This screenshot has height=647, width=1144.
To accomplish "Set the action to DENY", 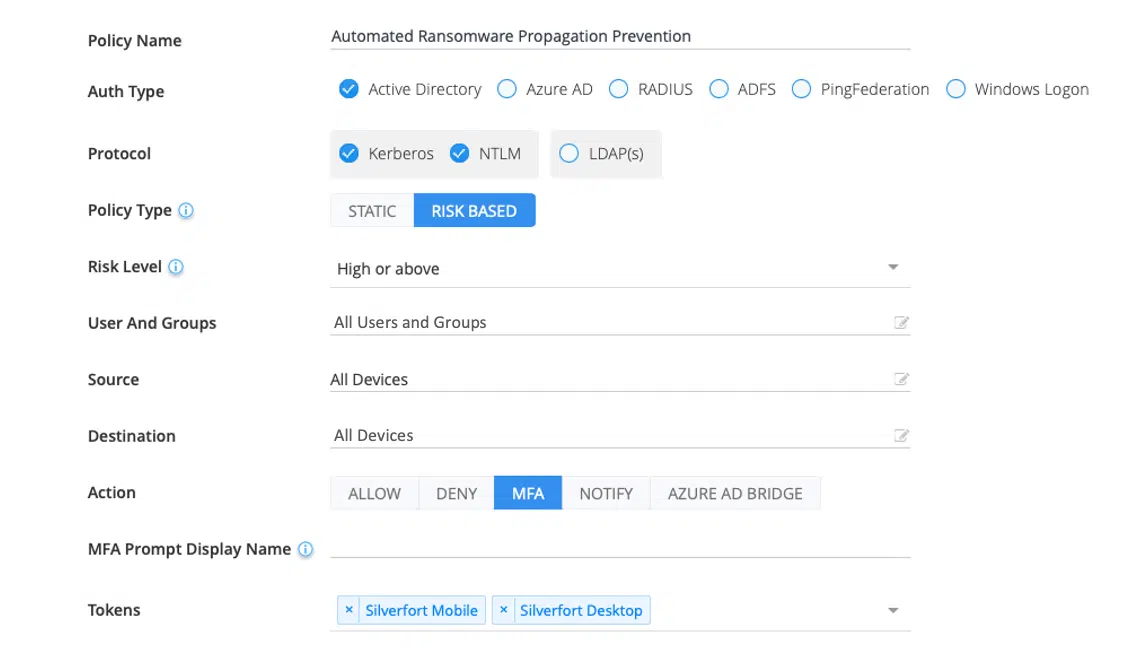I will (x=456, y=492).
